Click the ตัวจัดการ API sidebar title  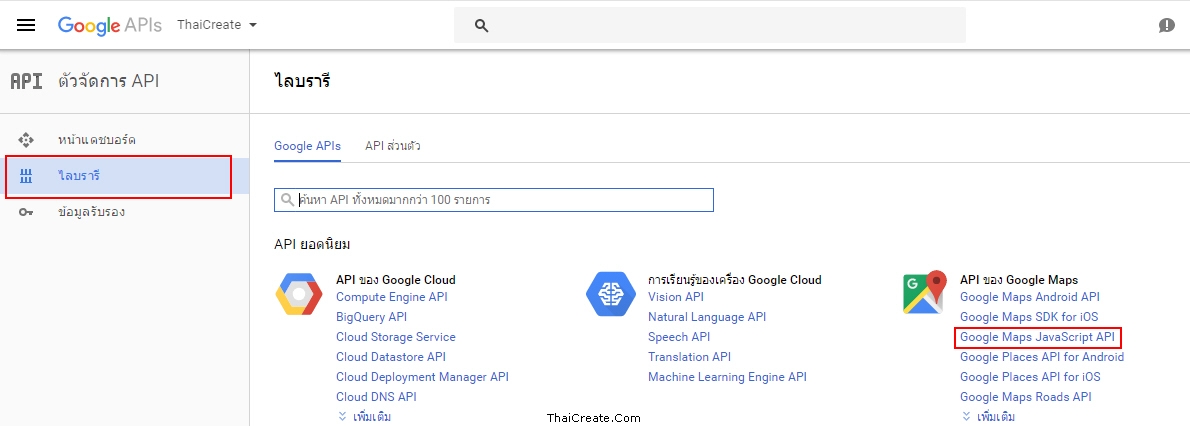click(109, 81)
